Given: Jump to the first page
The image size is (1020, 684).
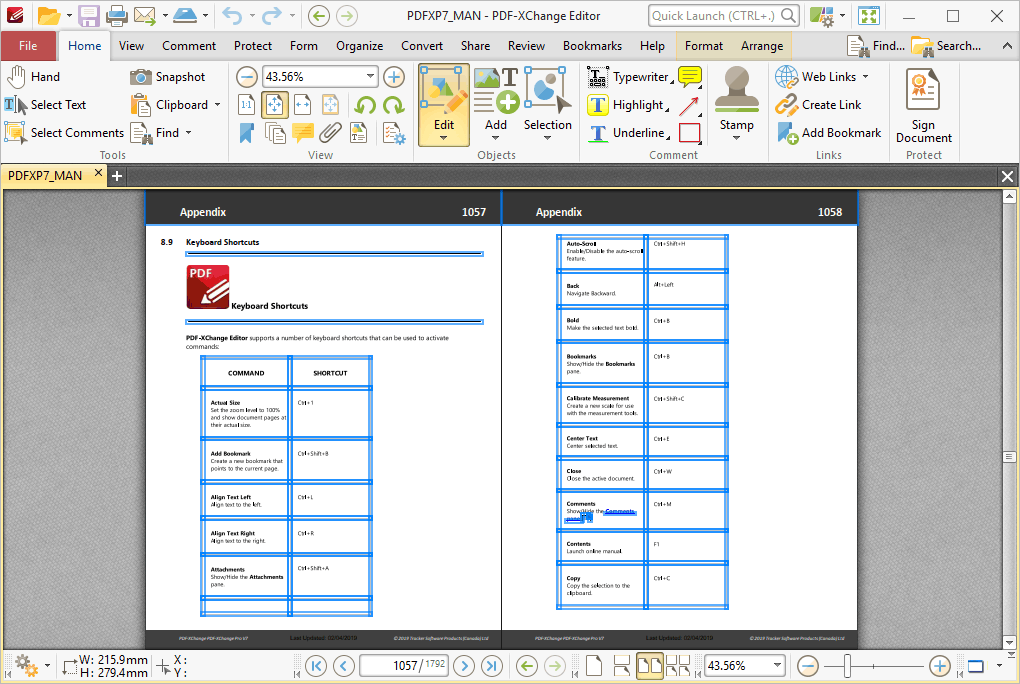Looking at the screenshot, I should pyautogui.click(x=316, y=666).
